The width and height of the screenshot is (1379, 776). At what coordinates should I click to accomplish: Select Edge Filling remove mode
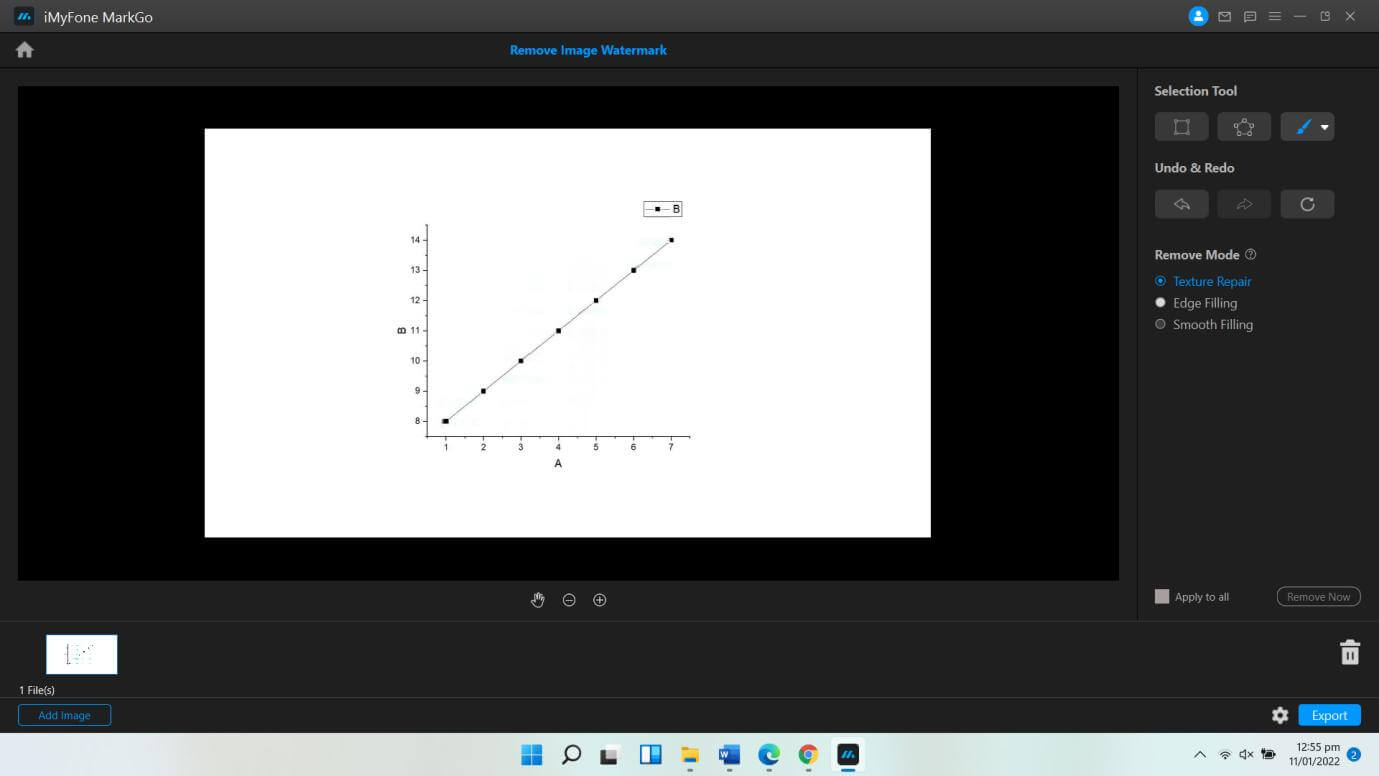pos(1196,303)
